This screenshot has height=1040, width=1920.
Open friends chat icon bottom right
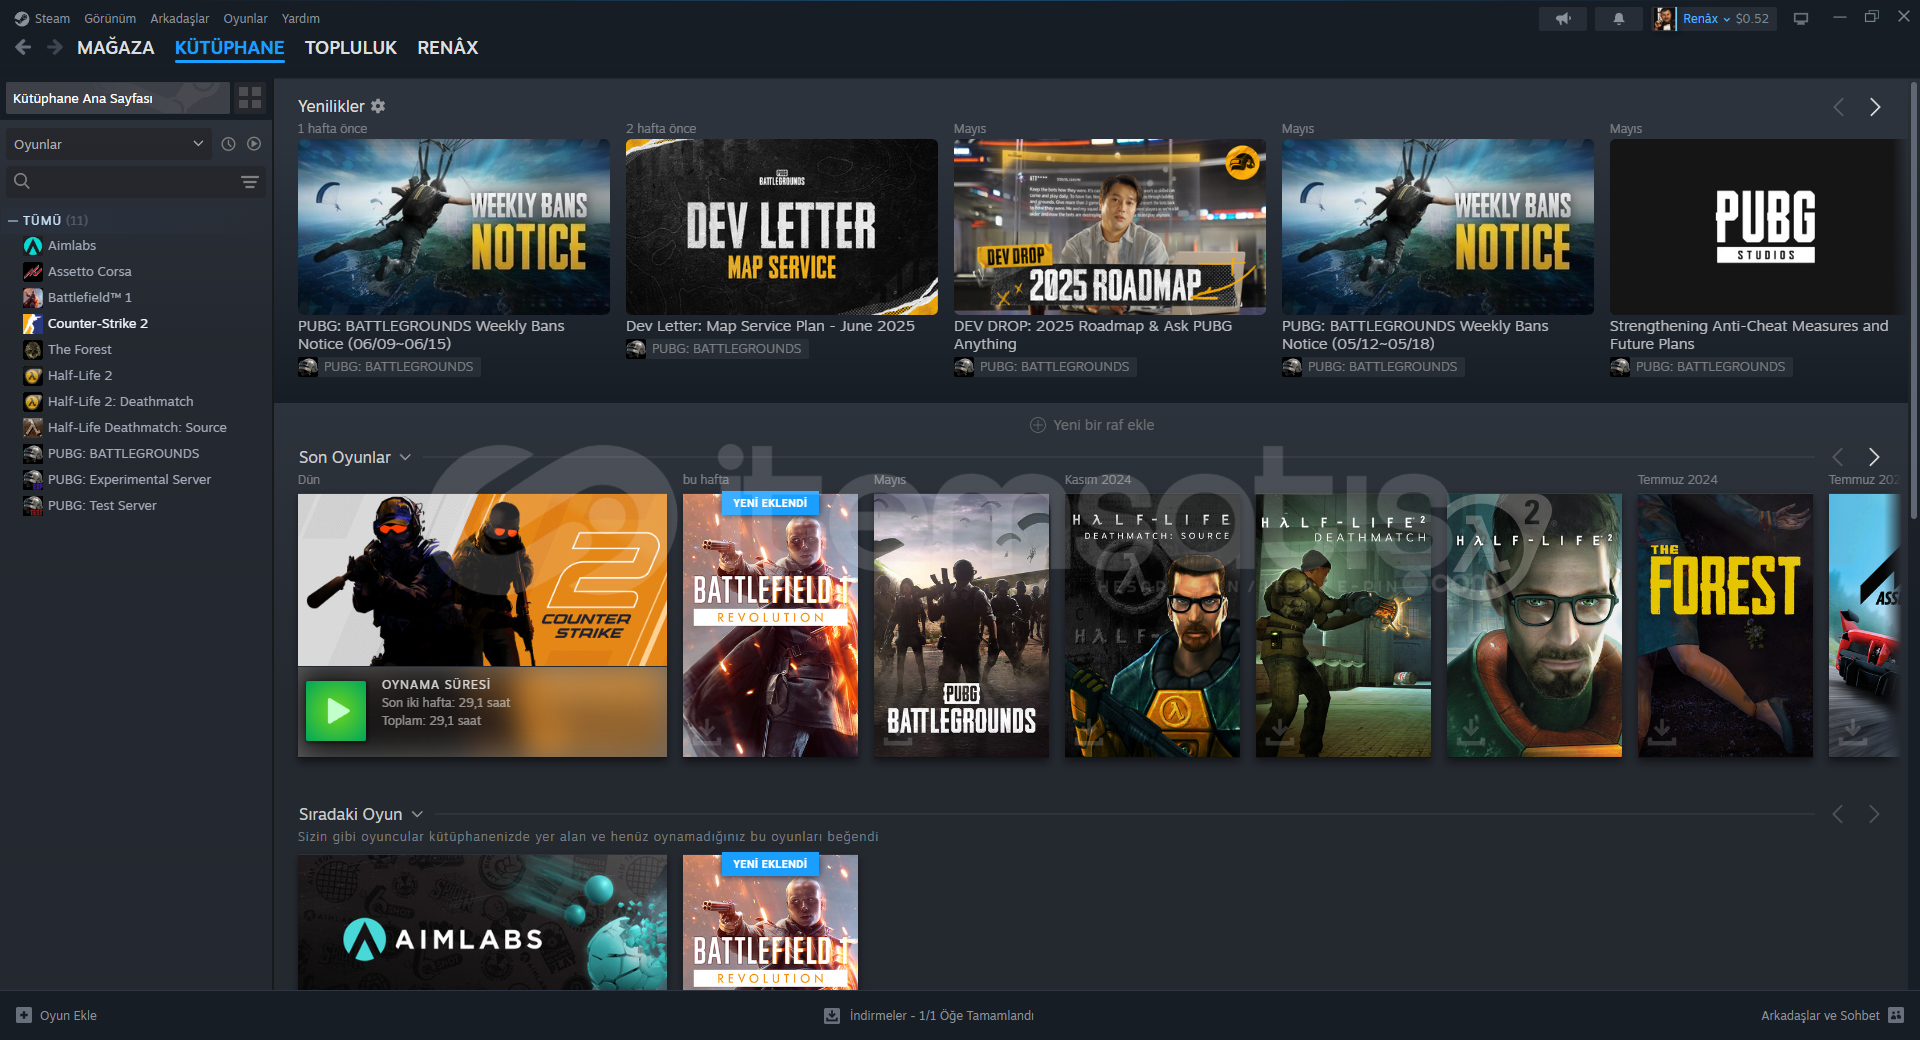point(1896,1015)
